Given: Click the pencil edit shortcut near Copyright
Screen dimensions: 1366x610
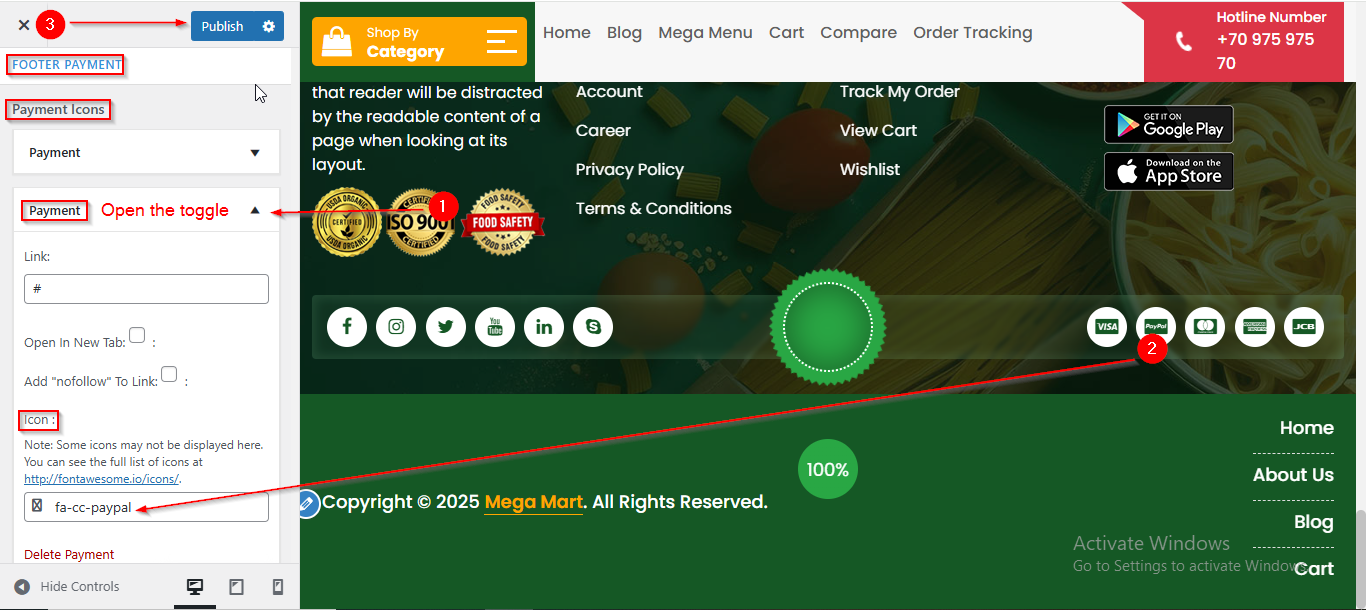Looking at the screenshot, I should click(x=307, y=504).
